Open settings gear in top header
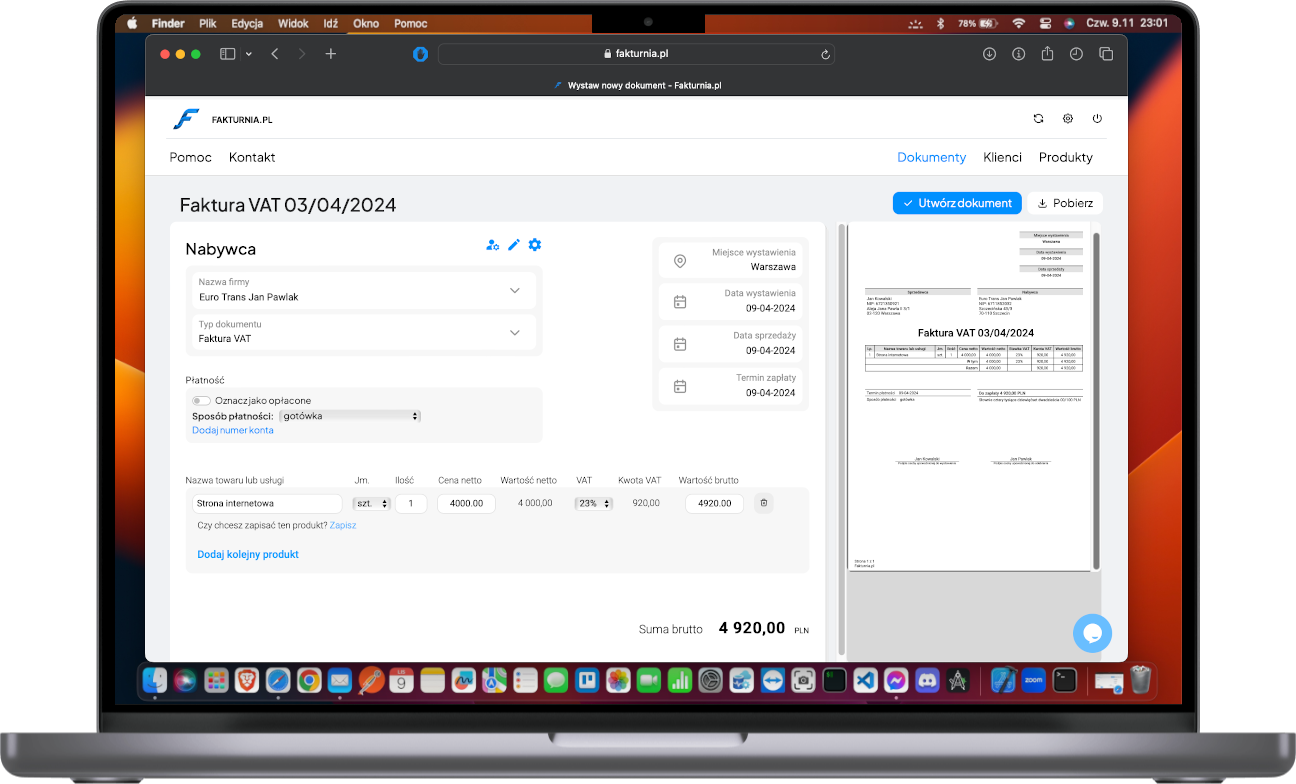 1068,119
